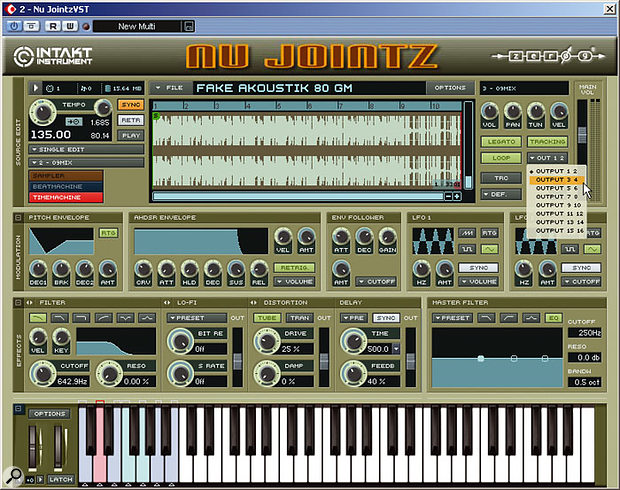Collapse the Modulation section minus icon

[18, 218]
